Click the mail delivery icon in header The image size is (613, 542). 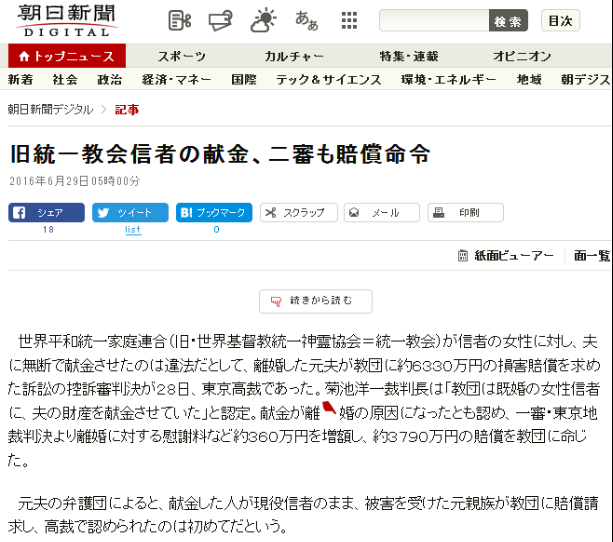[221, 21]
